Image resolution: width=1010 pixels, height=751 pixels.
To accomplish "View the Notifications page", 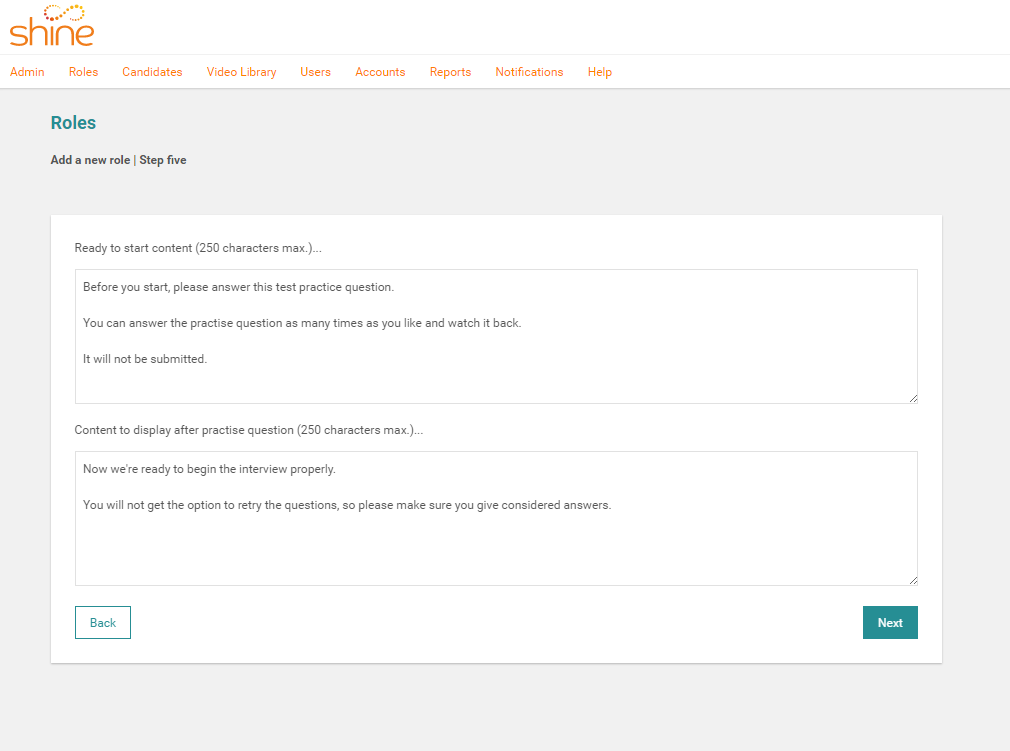I will pyautogui.click(x=529, y=72).
